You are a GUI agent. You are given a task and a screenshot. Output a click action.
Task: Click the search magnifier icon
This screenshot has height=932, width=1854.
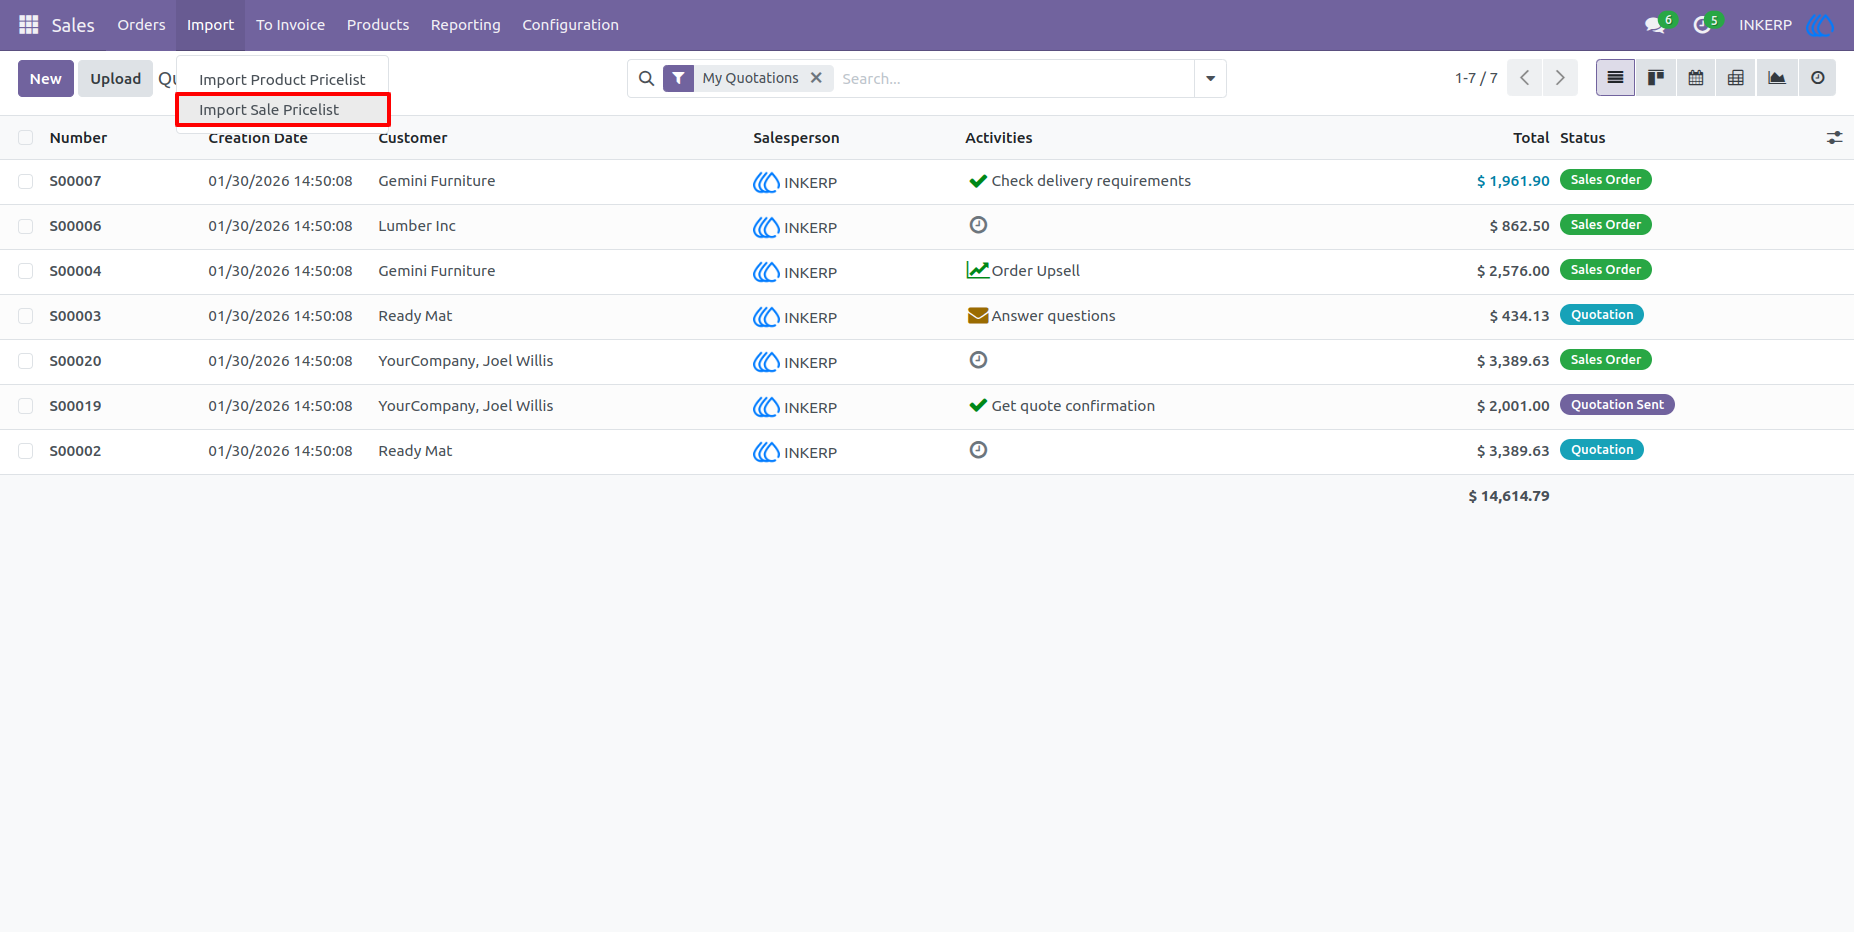[646, 78]
